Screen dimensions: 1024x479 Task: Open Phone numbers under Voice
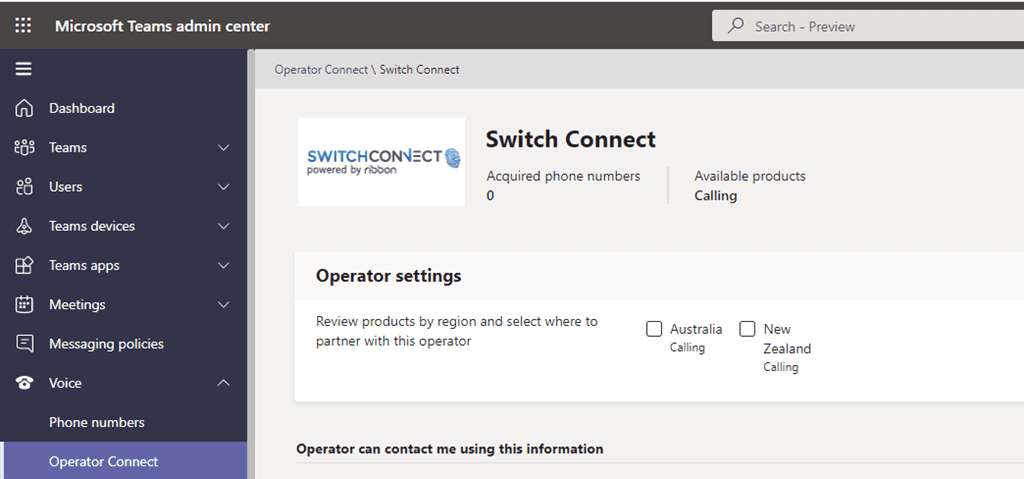coord(97,422)
